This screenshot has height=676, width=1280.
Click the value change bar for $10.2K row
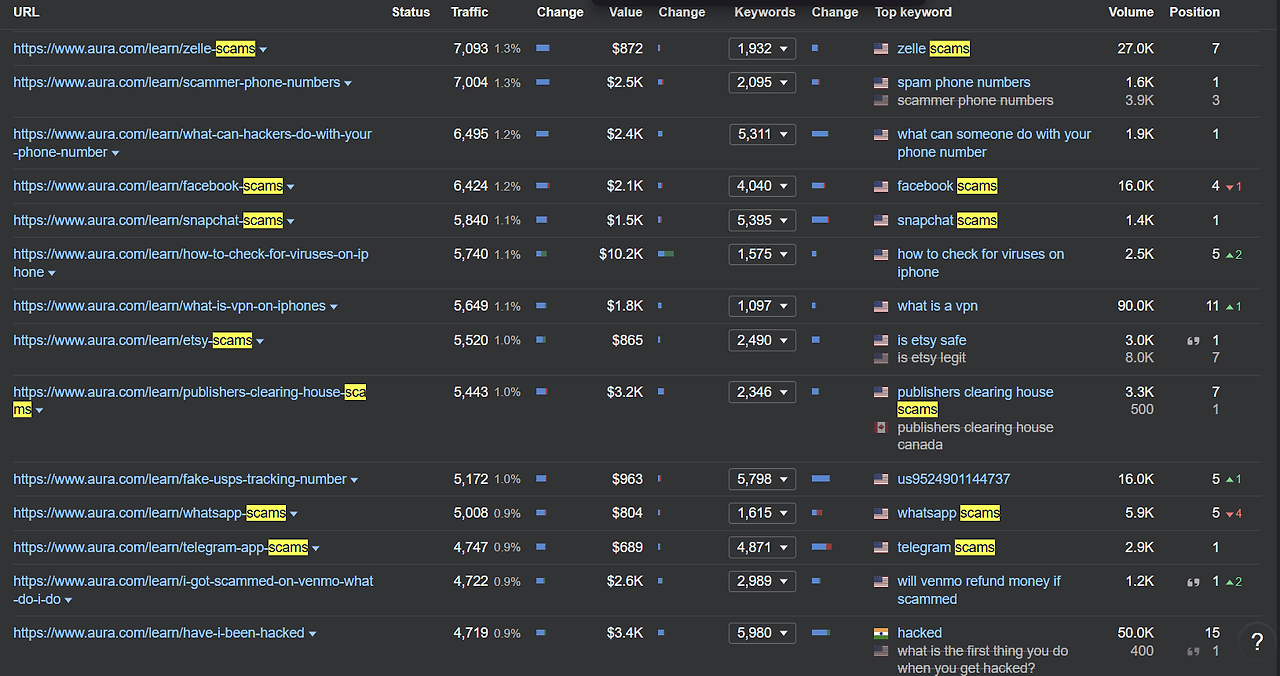666,254
